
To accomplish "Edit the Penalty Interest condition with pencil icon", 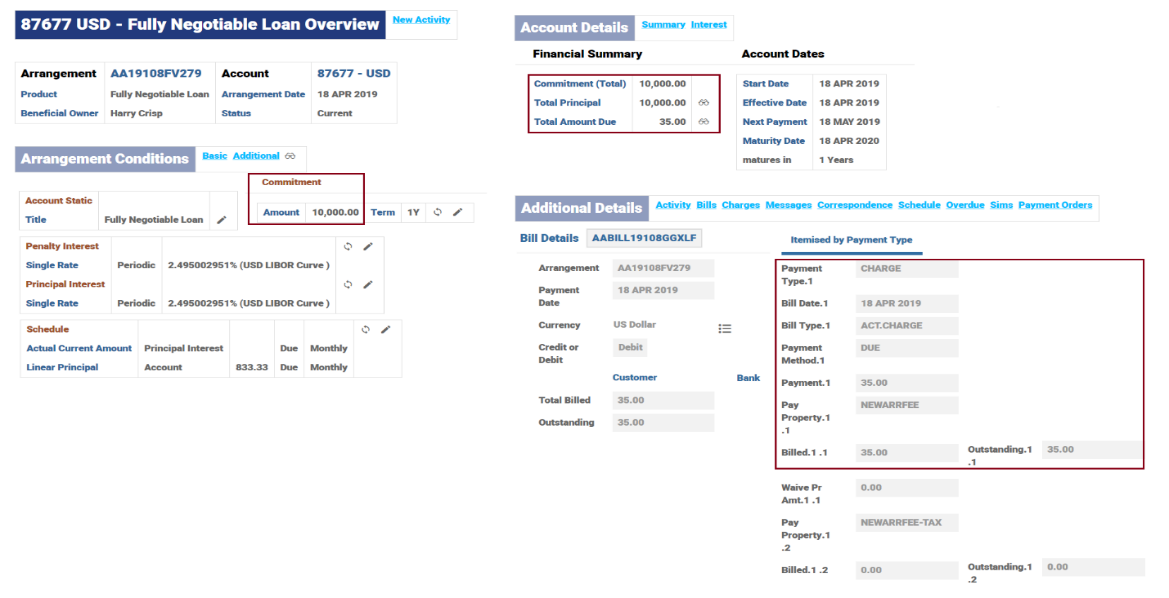I will pyautogui.click(x=367, y=246).
